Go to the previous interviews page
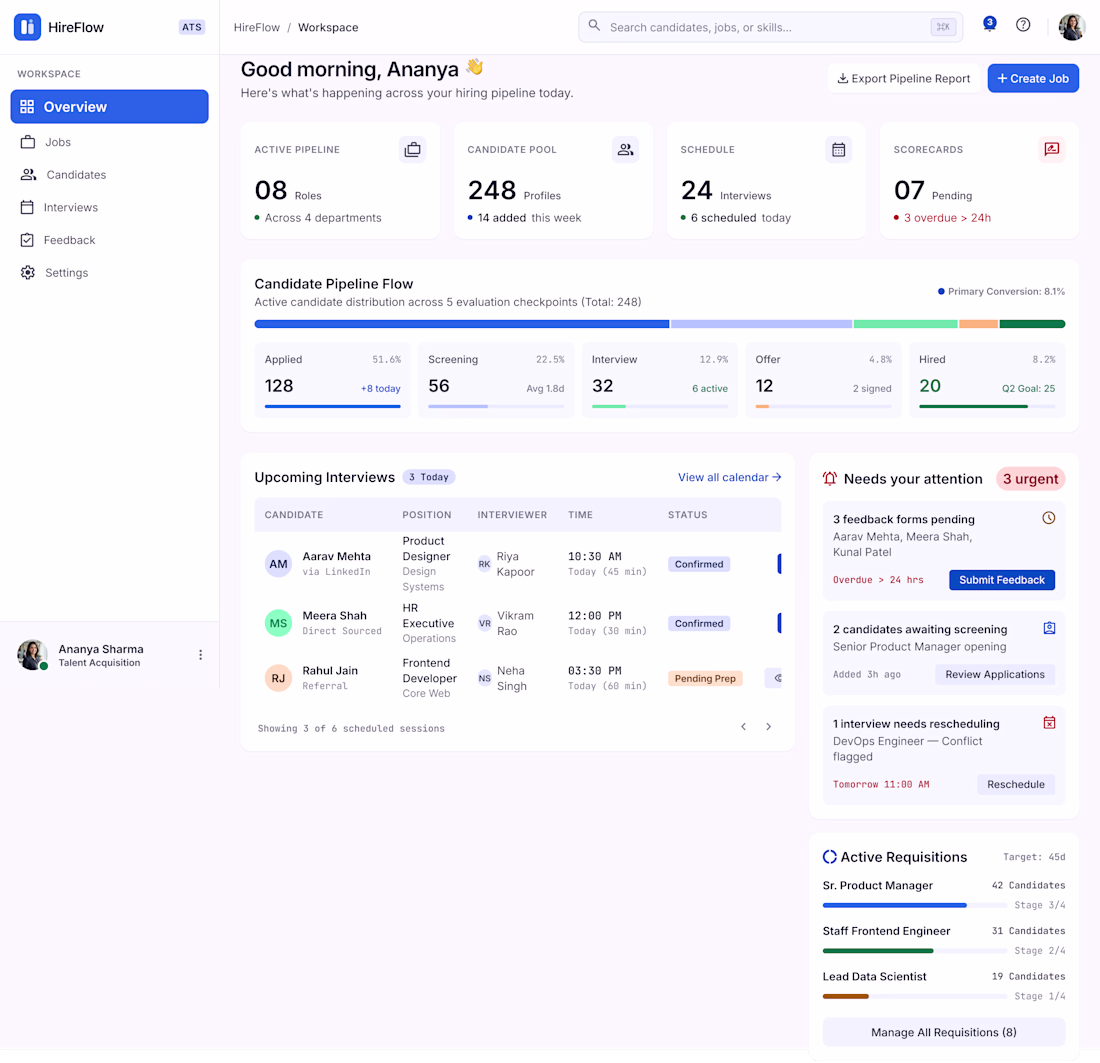Screen dimensions: 1100x1063 pyautogui.click(x=744, y=727)
